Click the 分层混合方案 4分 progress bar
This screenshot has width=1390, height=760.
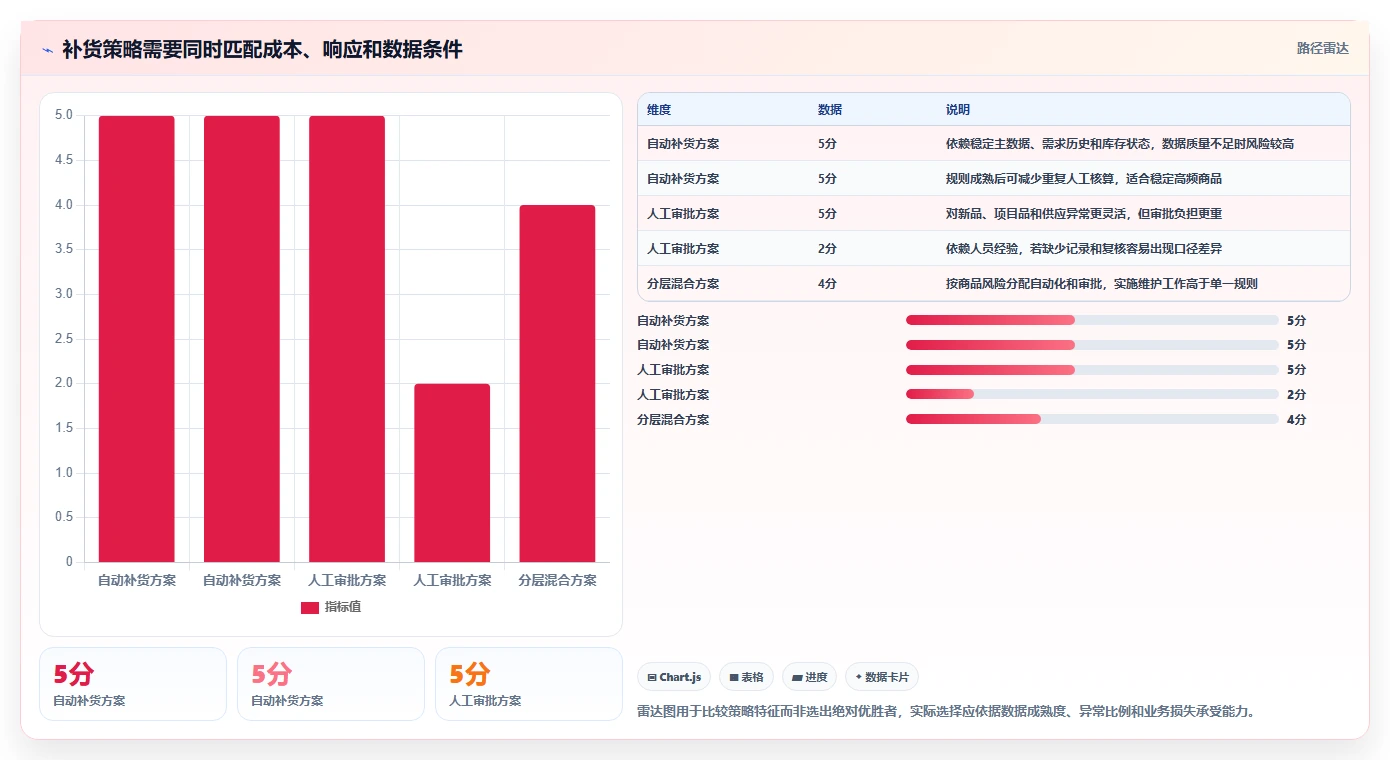[x=1092, y=419]
